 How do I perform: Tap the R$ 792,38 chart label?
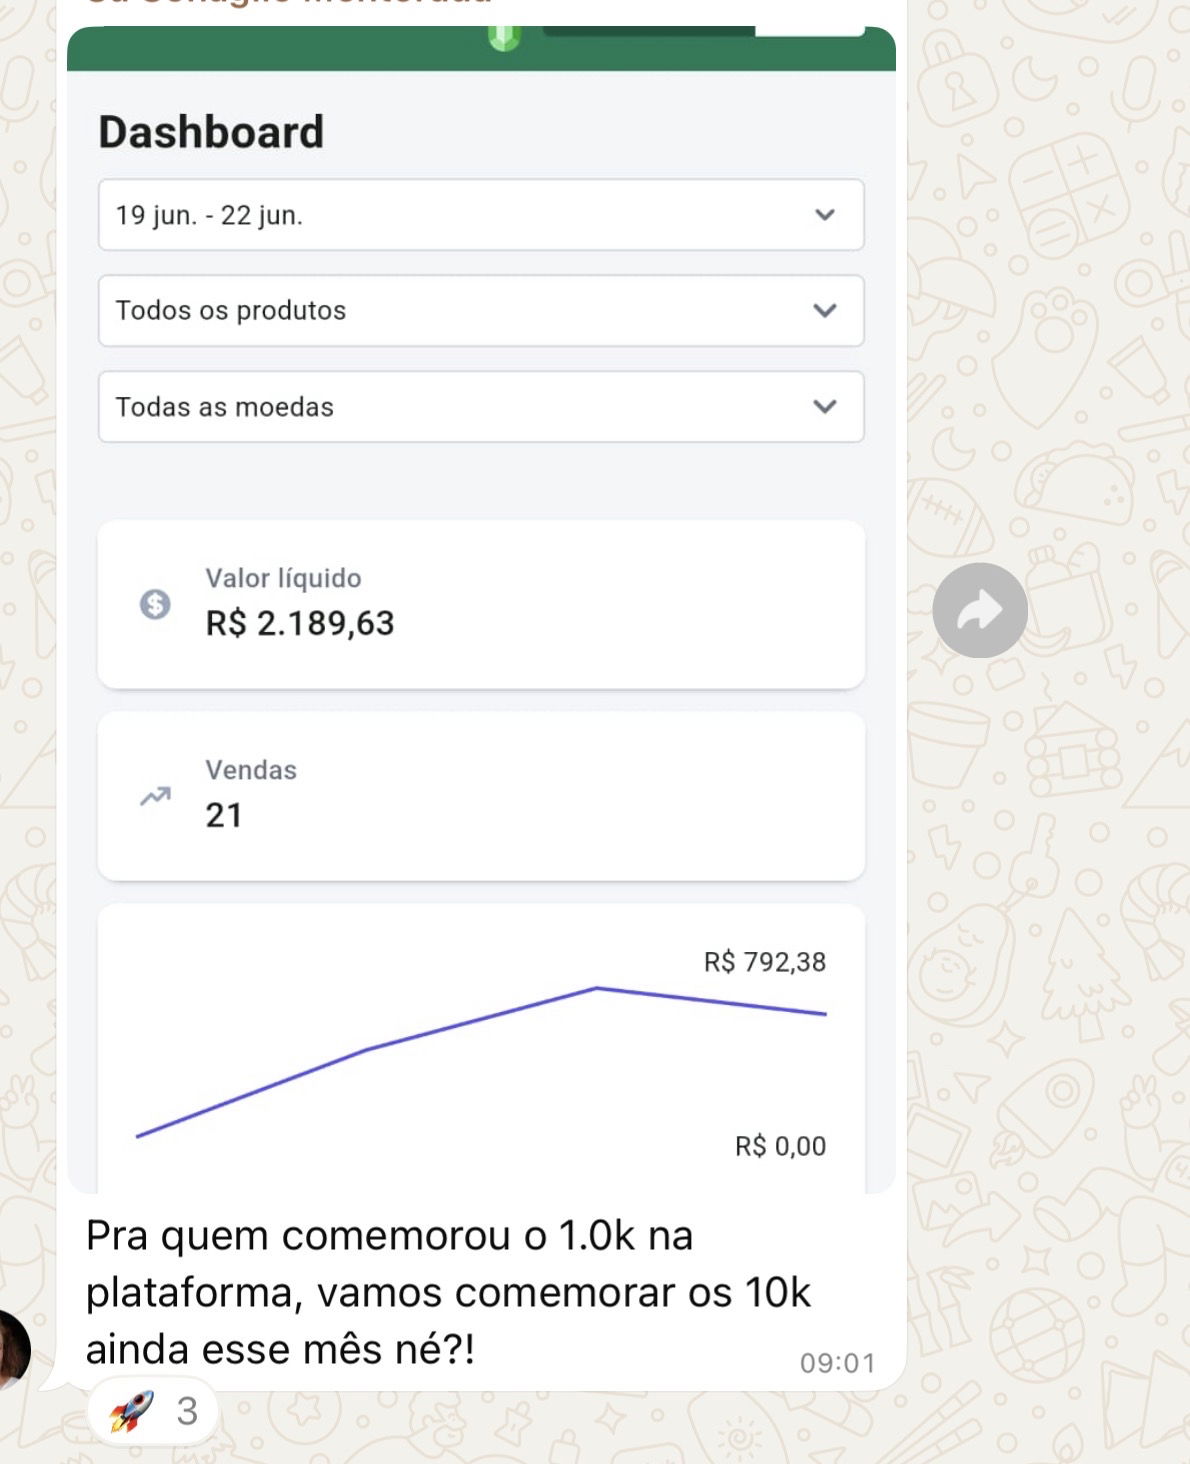coord(765,962)
